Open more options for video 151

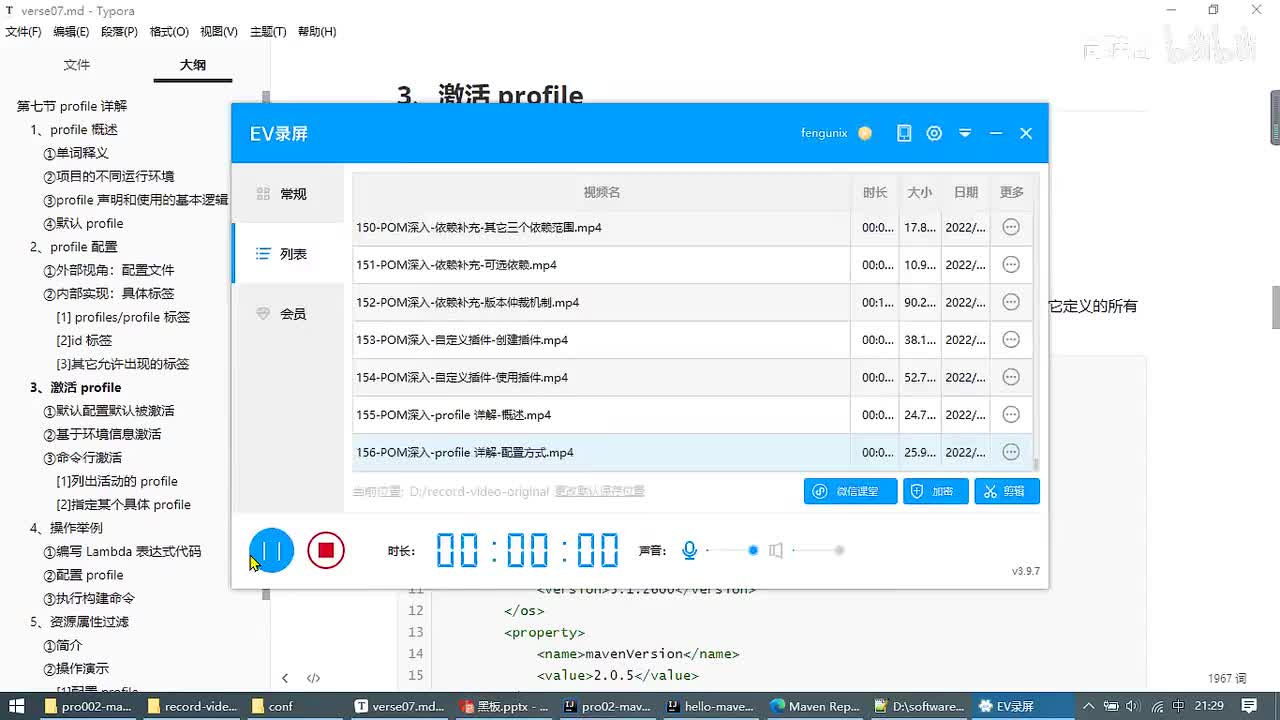point(1011,265)
